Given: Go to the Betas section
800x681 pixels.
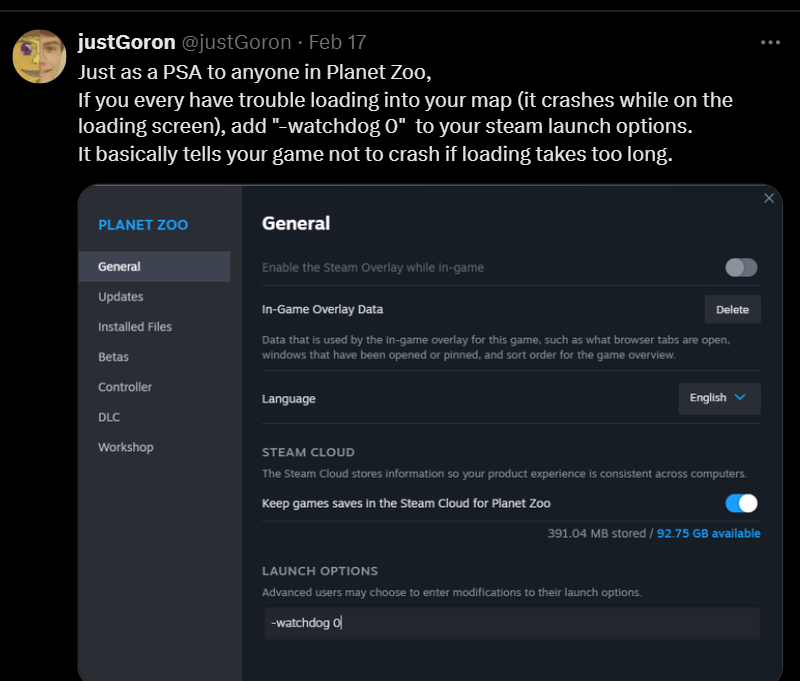Looking at the screenshot, I should pos(113,357).
